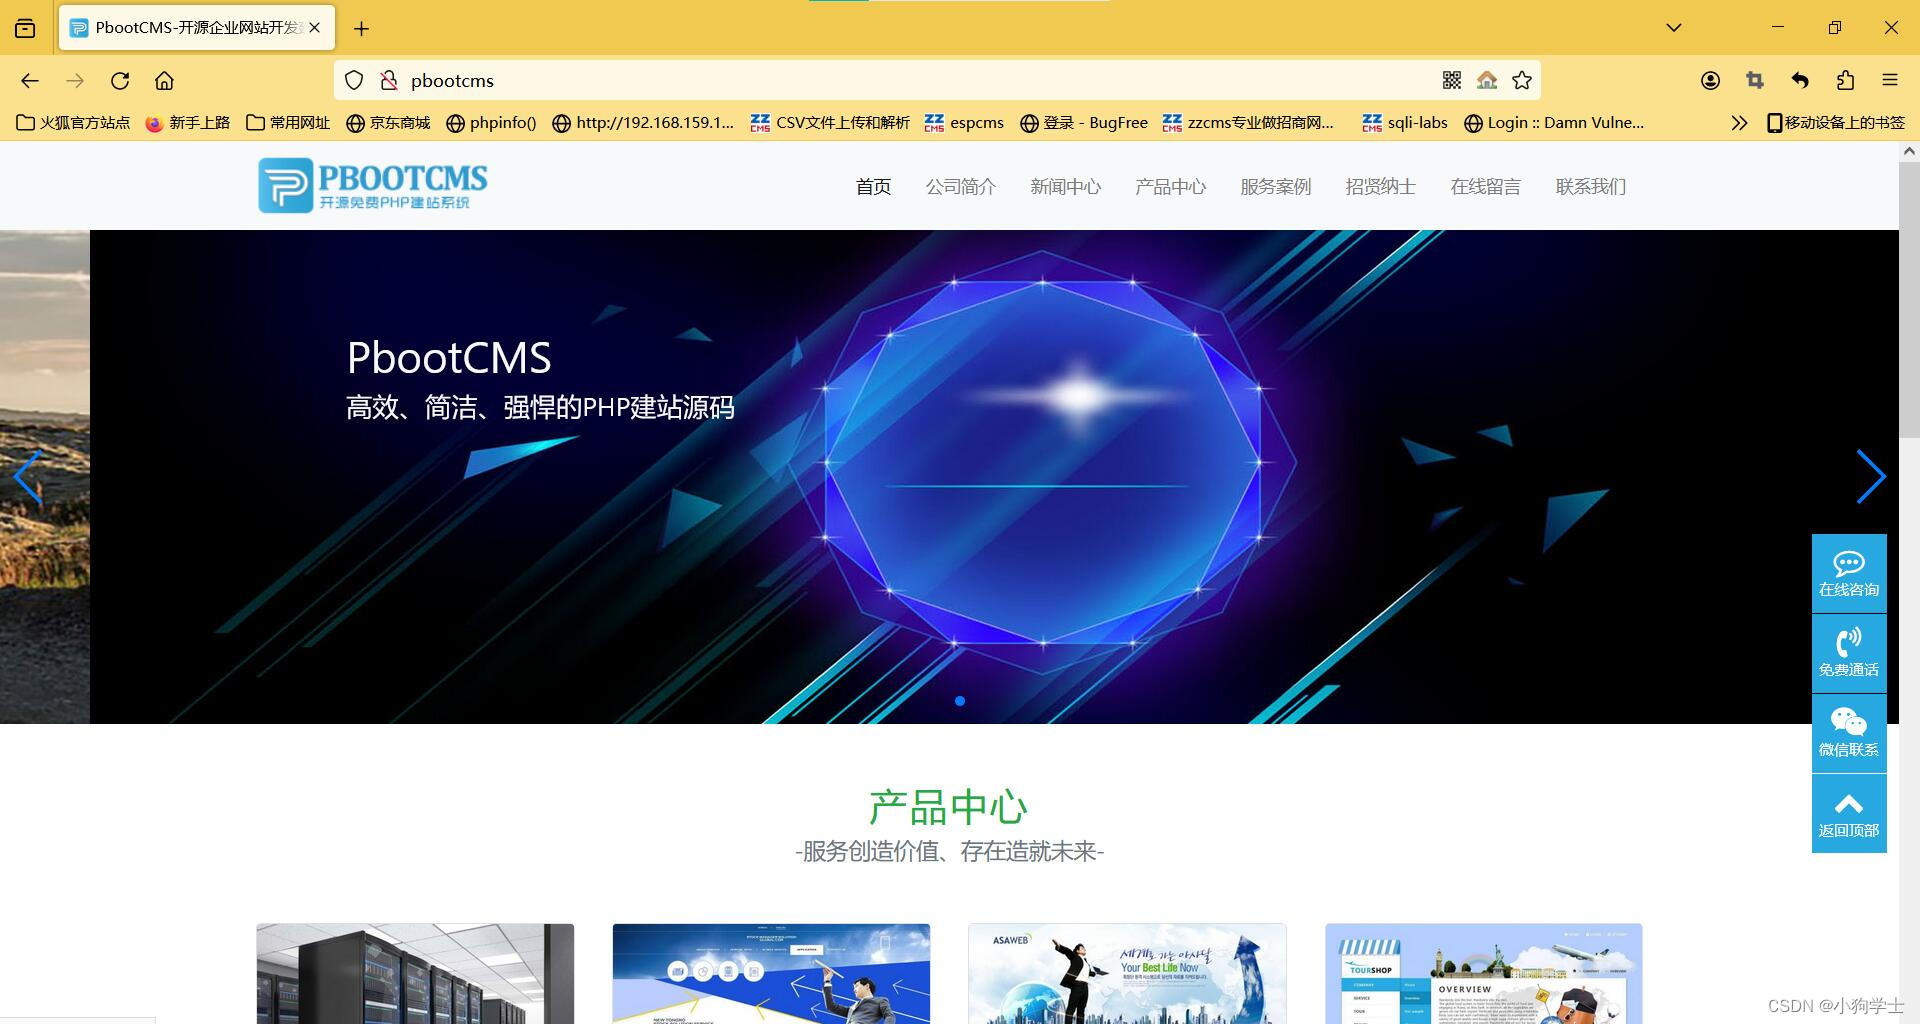Select 首页 in navigation menu
The width and height of the screenshot is (1920, 1024).
(x=873, y=187)
